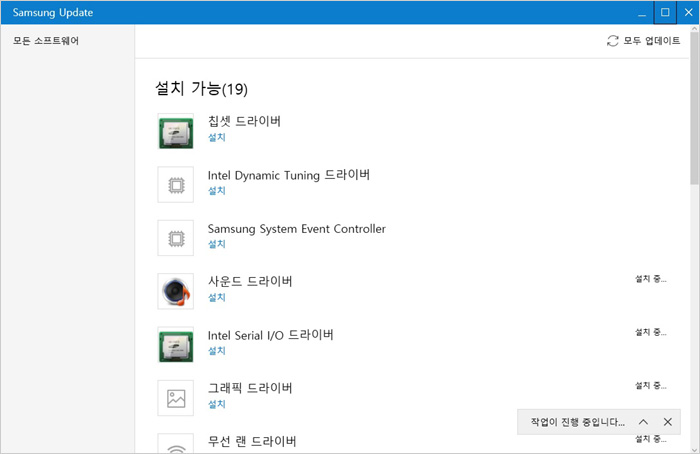Image resolution: width=700 pixels, height=454 pixels.
Task: Click 설치 under 사운드 드라이버
Action: (217, 297)
